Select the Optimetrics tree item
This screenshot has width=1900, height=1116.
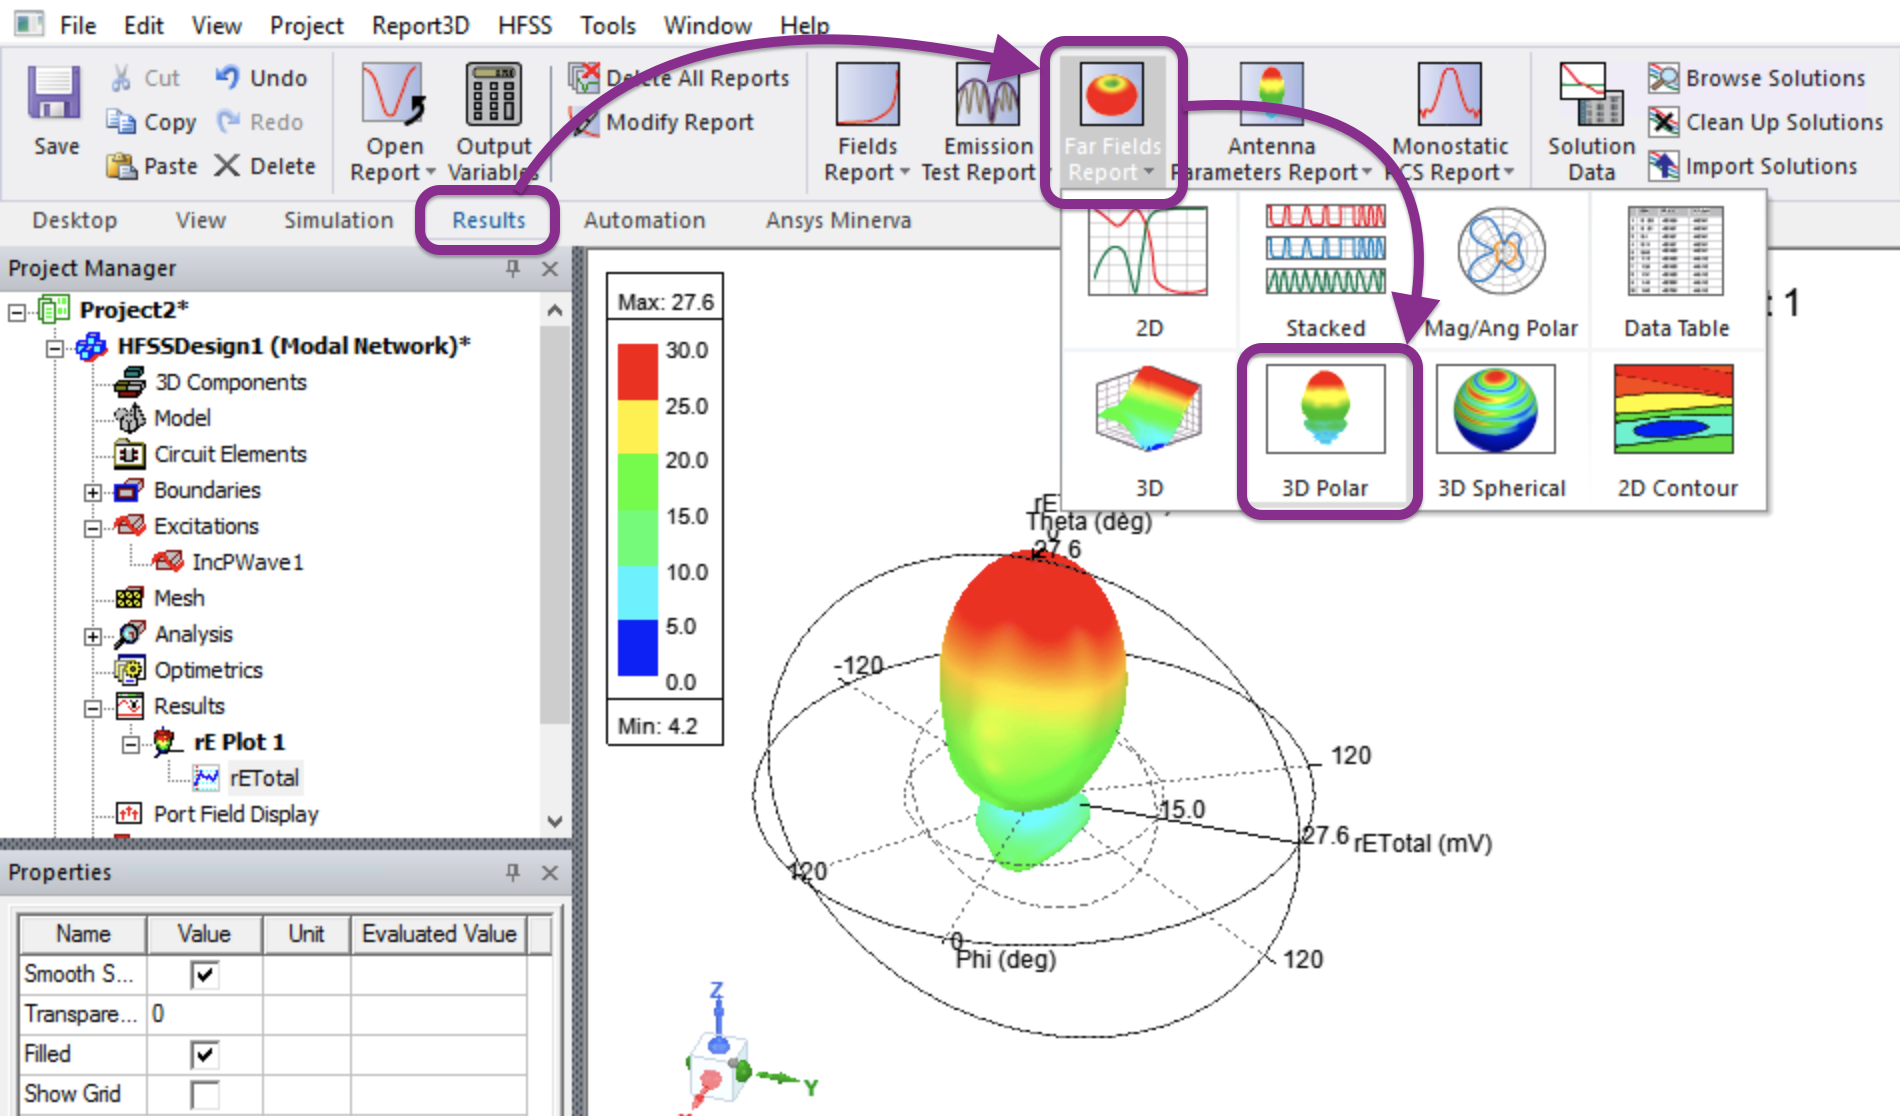[208, 670]
